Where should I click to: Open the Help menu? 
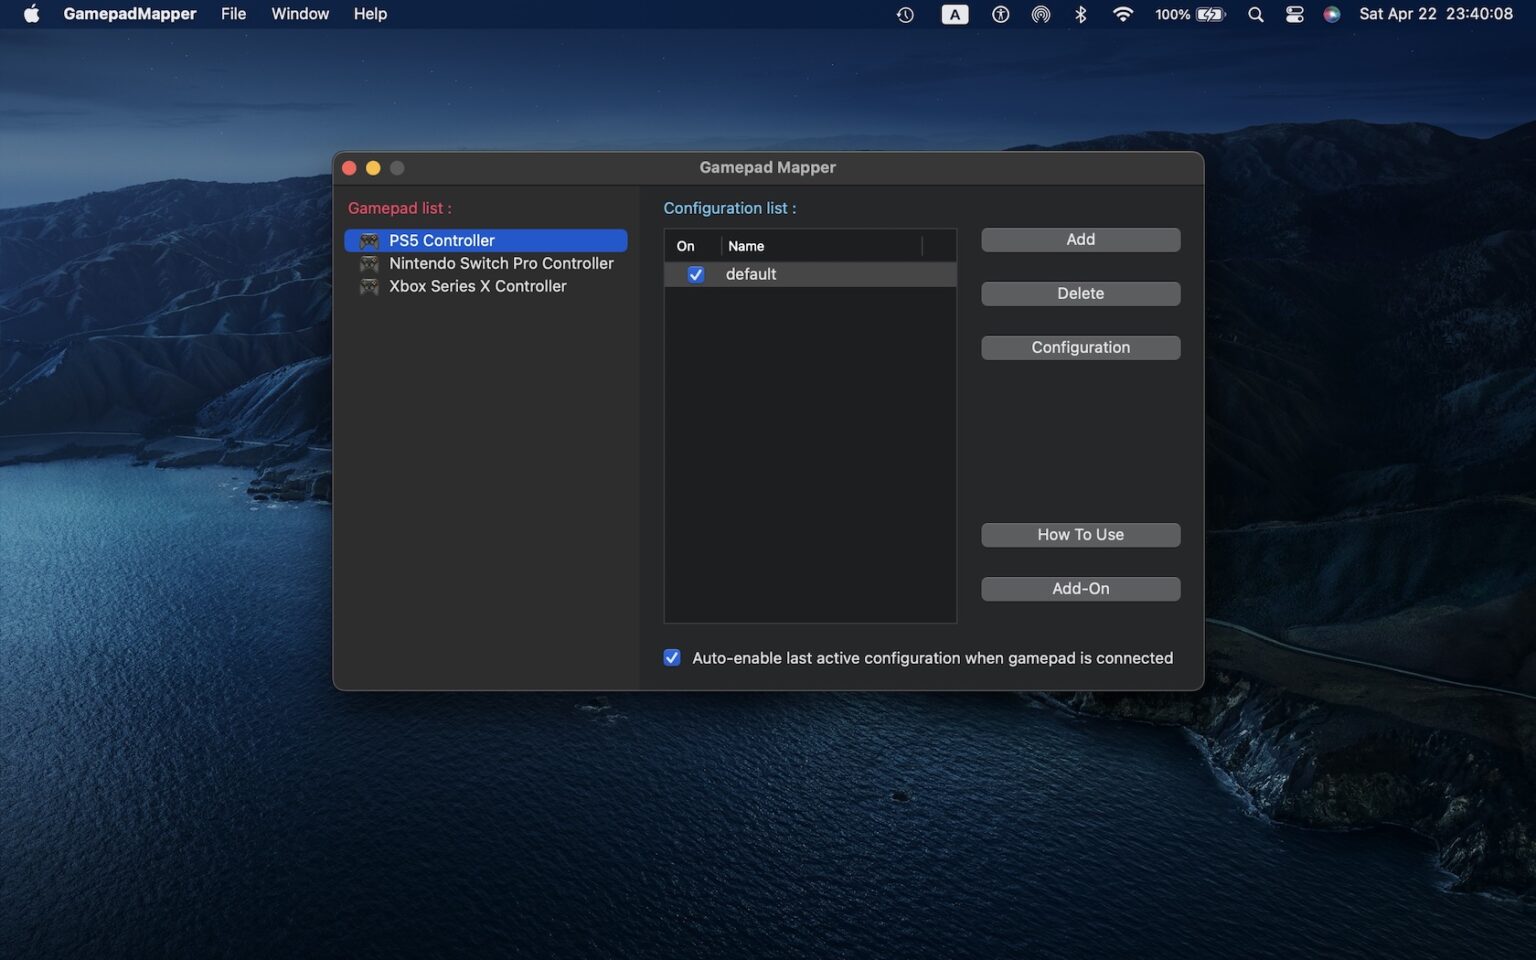(x=370, y=14)
